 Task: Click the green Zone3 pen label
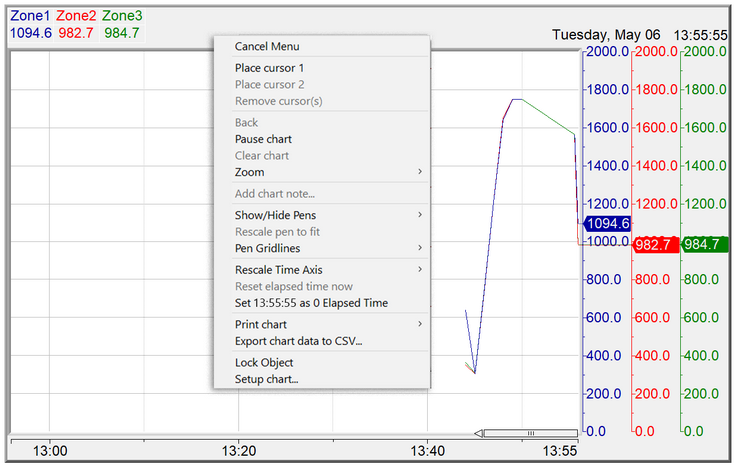(122, 16)
